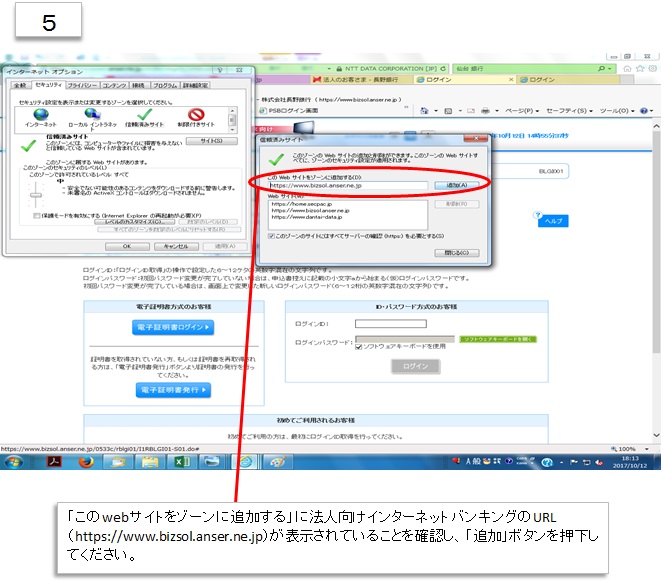Viewport: 661px width, 583px height.
Task: Select https://home.secpac.jp in website list
Action: pyautogui.click(x=301, y=204)
